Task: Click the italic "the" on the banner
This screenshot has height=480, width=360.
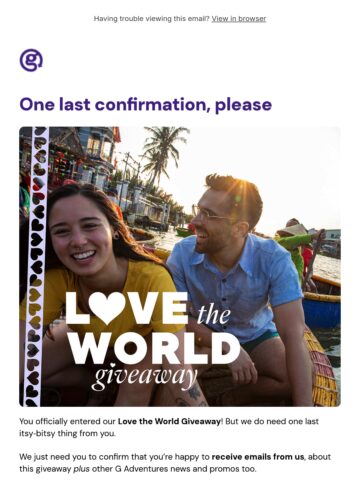Action: pyautogui.click(x=214, y=314)
